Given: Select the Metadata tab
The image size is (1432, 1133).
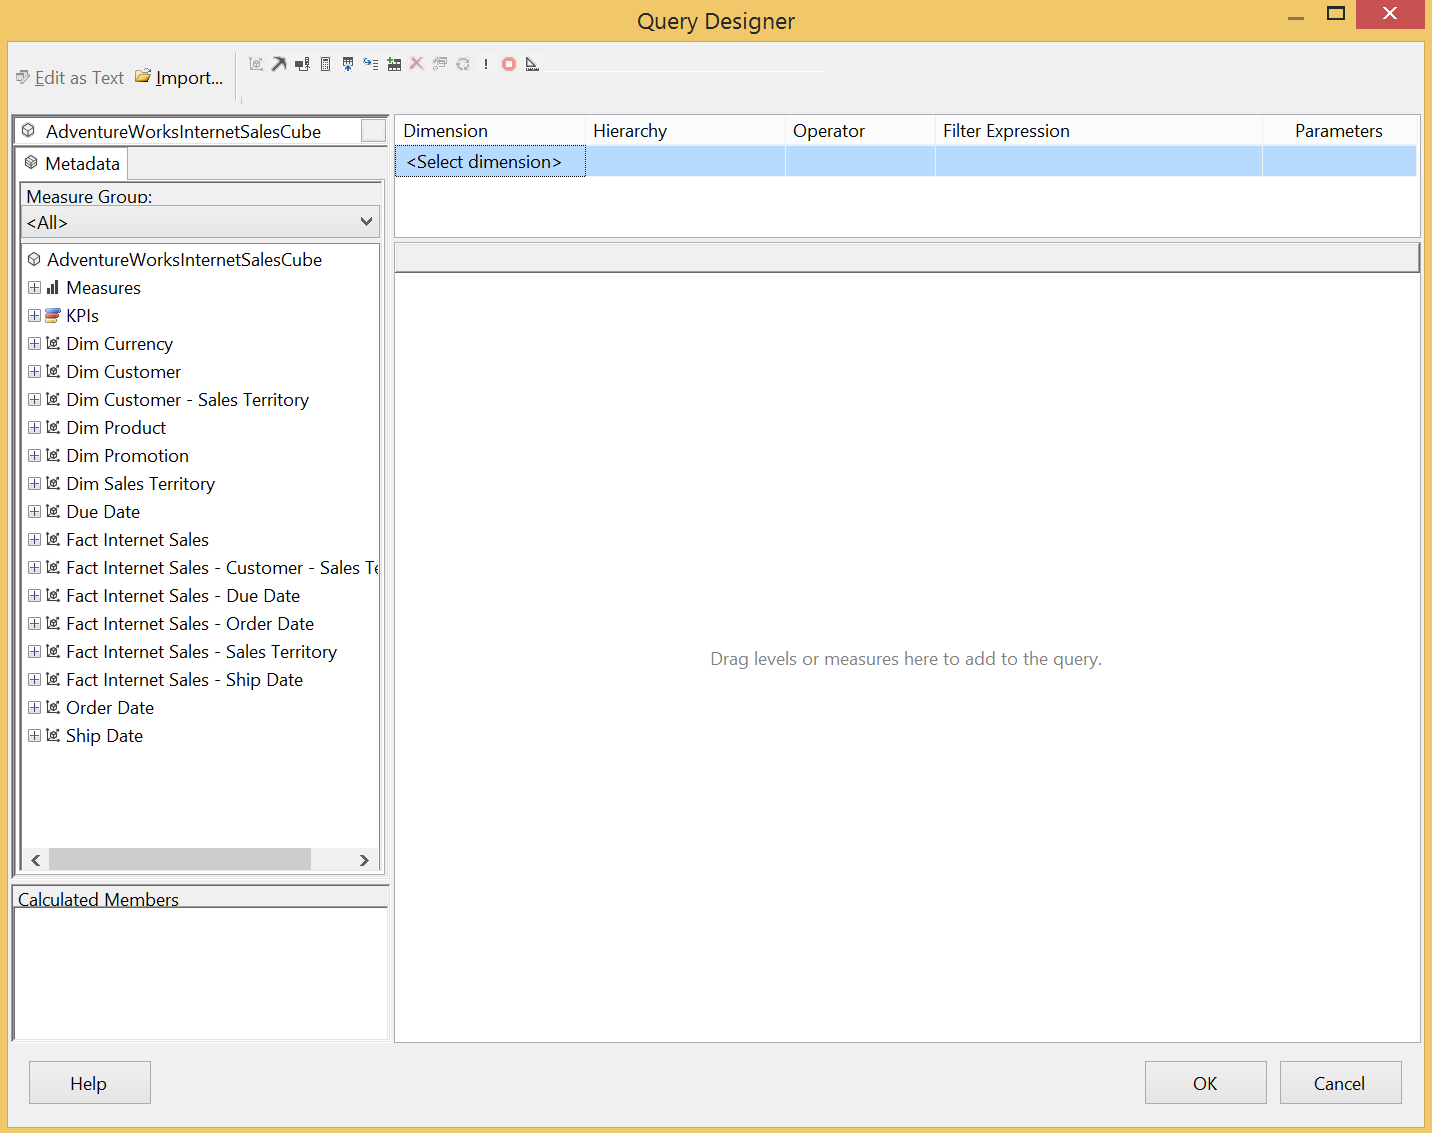Looking at the screenshot, I should pyautogui.click(x=72, y=163).
